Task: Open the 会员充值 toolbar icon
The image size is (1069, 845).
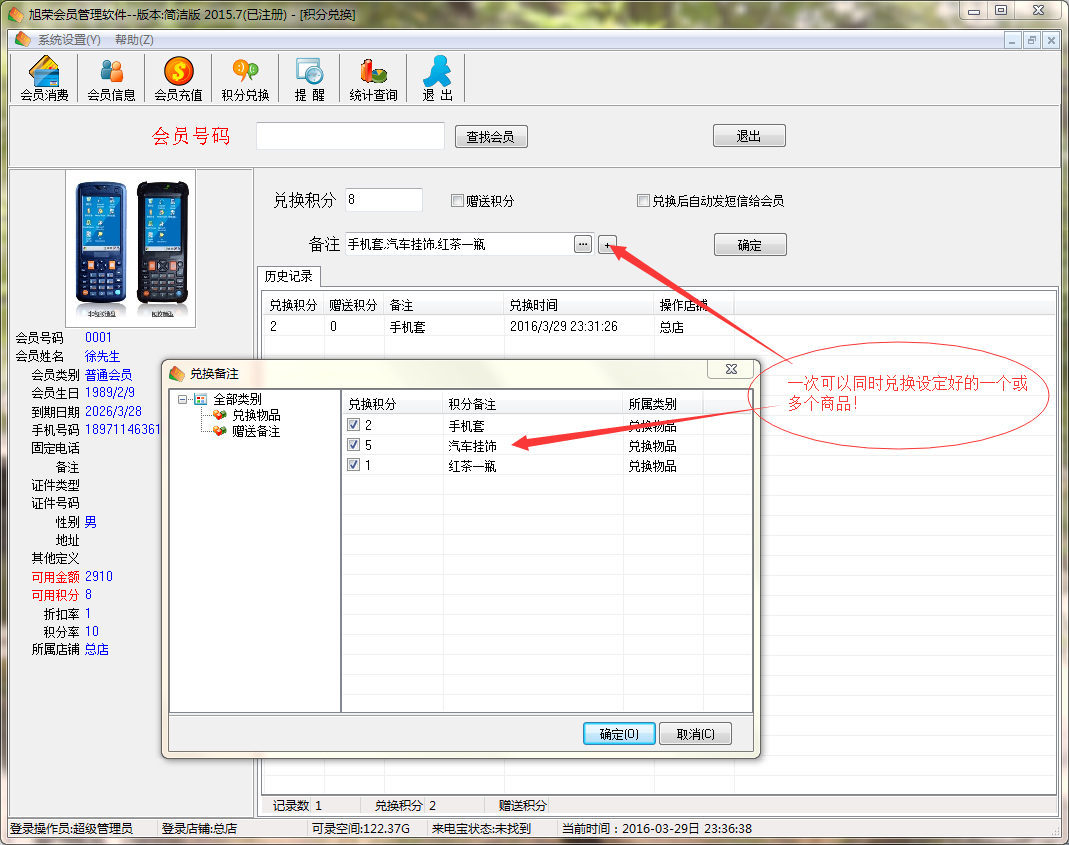Action: (x=178, y=78)
